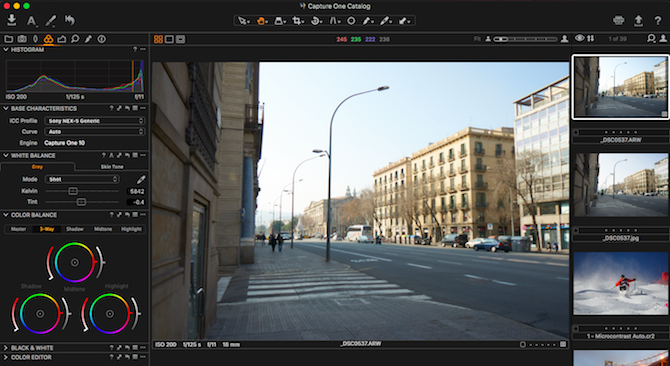The width and height of the screenshot is (670, 366).
Task: Select the 3-Way color balance mode
Action: coord(47,229)
